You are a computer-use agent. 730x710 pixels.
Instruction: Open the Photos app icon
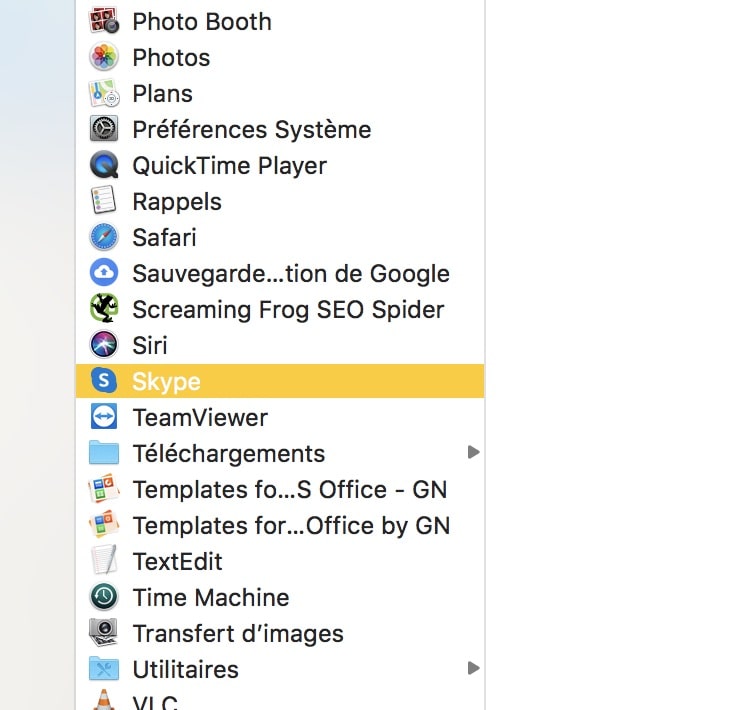[104, 57]
